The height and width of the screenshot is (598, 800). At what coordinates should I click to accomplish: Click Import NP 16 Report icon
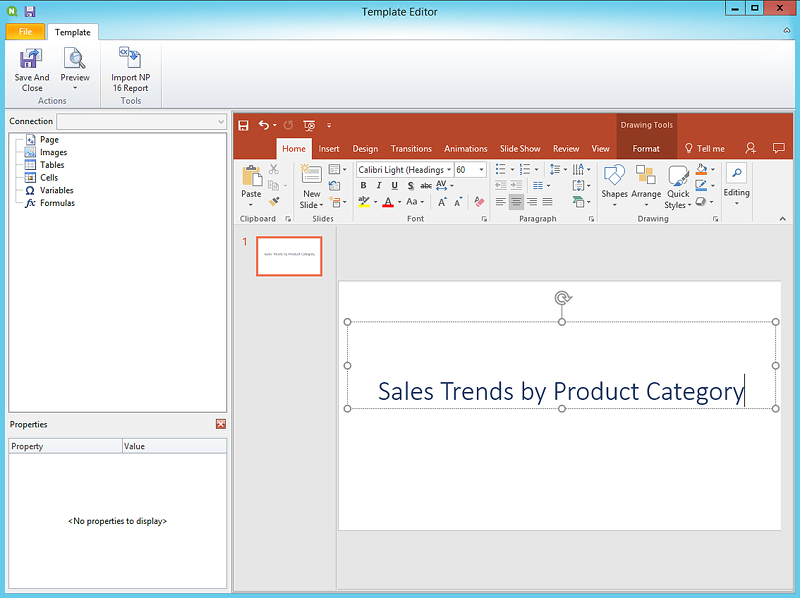click(x=130, y=59)
